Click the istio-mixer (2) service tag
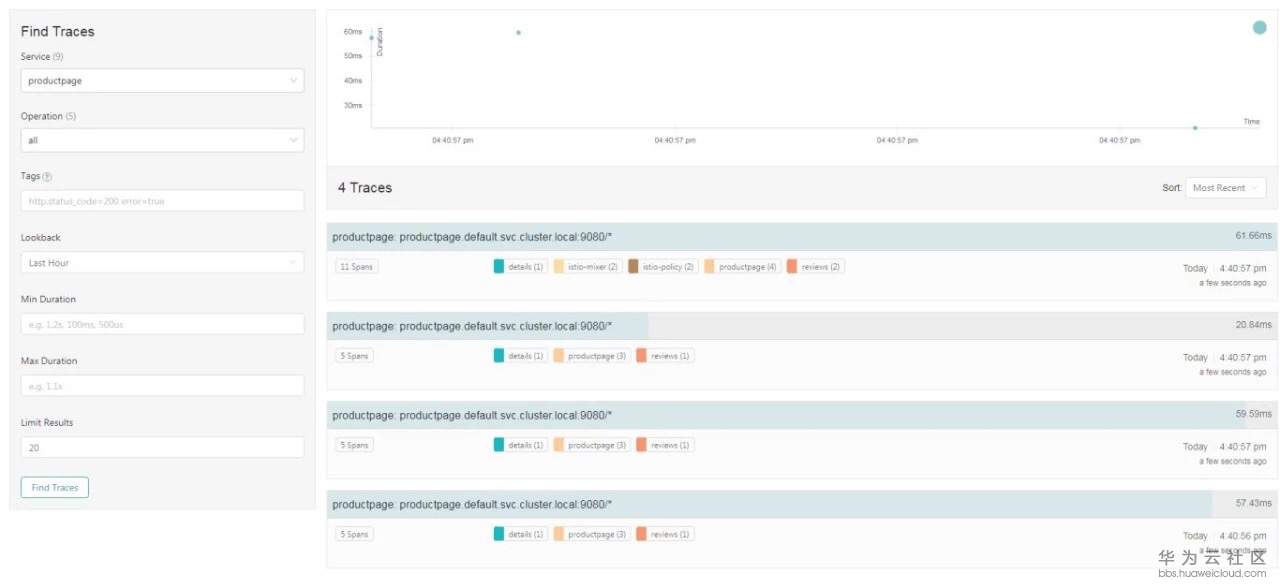 tap(587, 267)
